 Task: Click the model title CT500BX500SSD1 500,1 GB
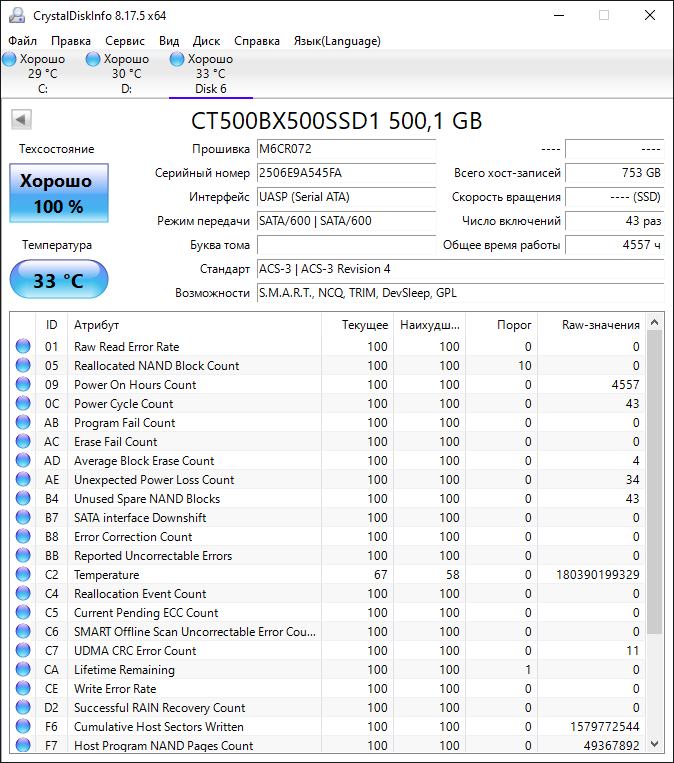[x=336, y=121]
